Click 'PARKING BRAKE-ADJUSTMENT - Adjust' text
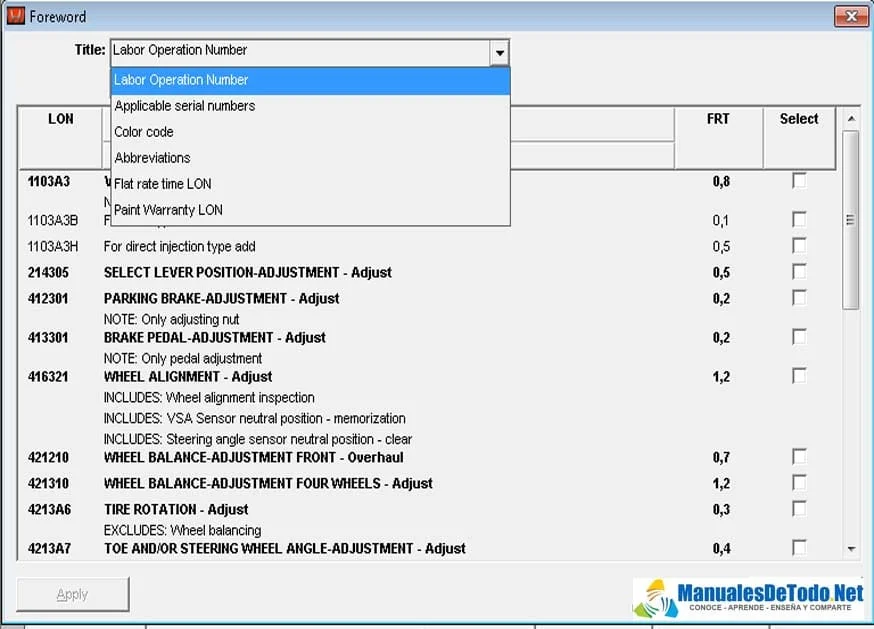 click(221, 299)
